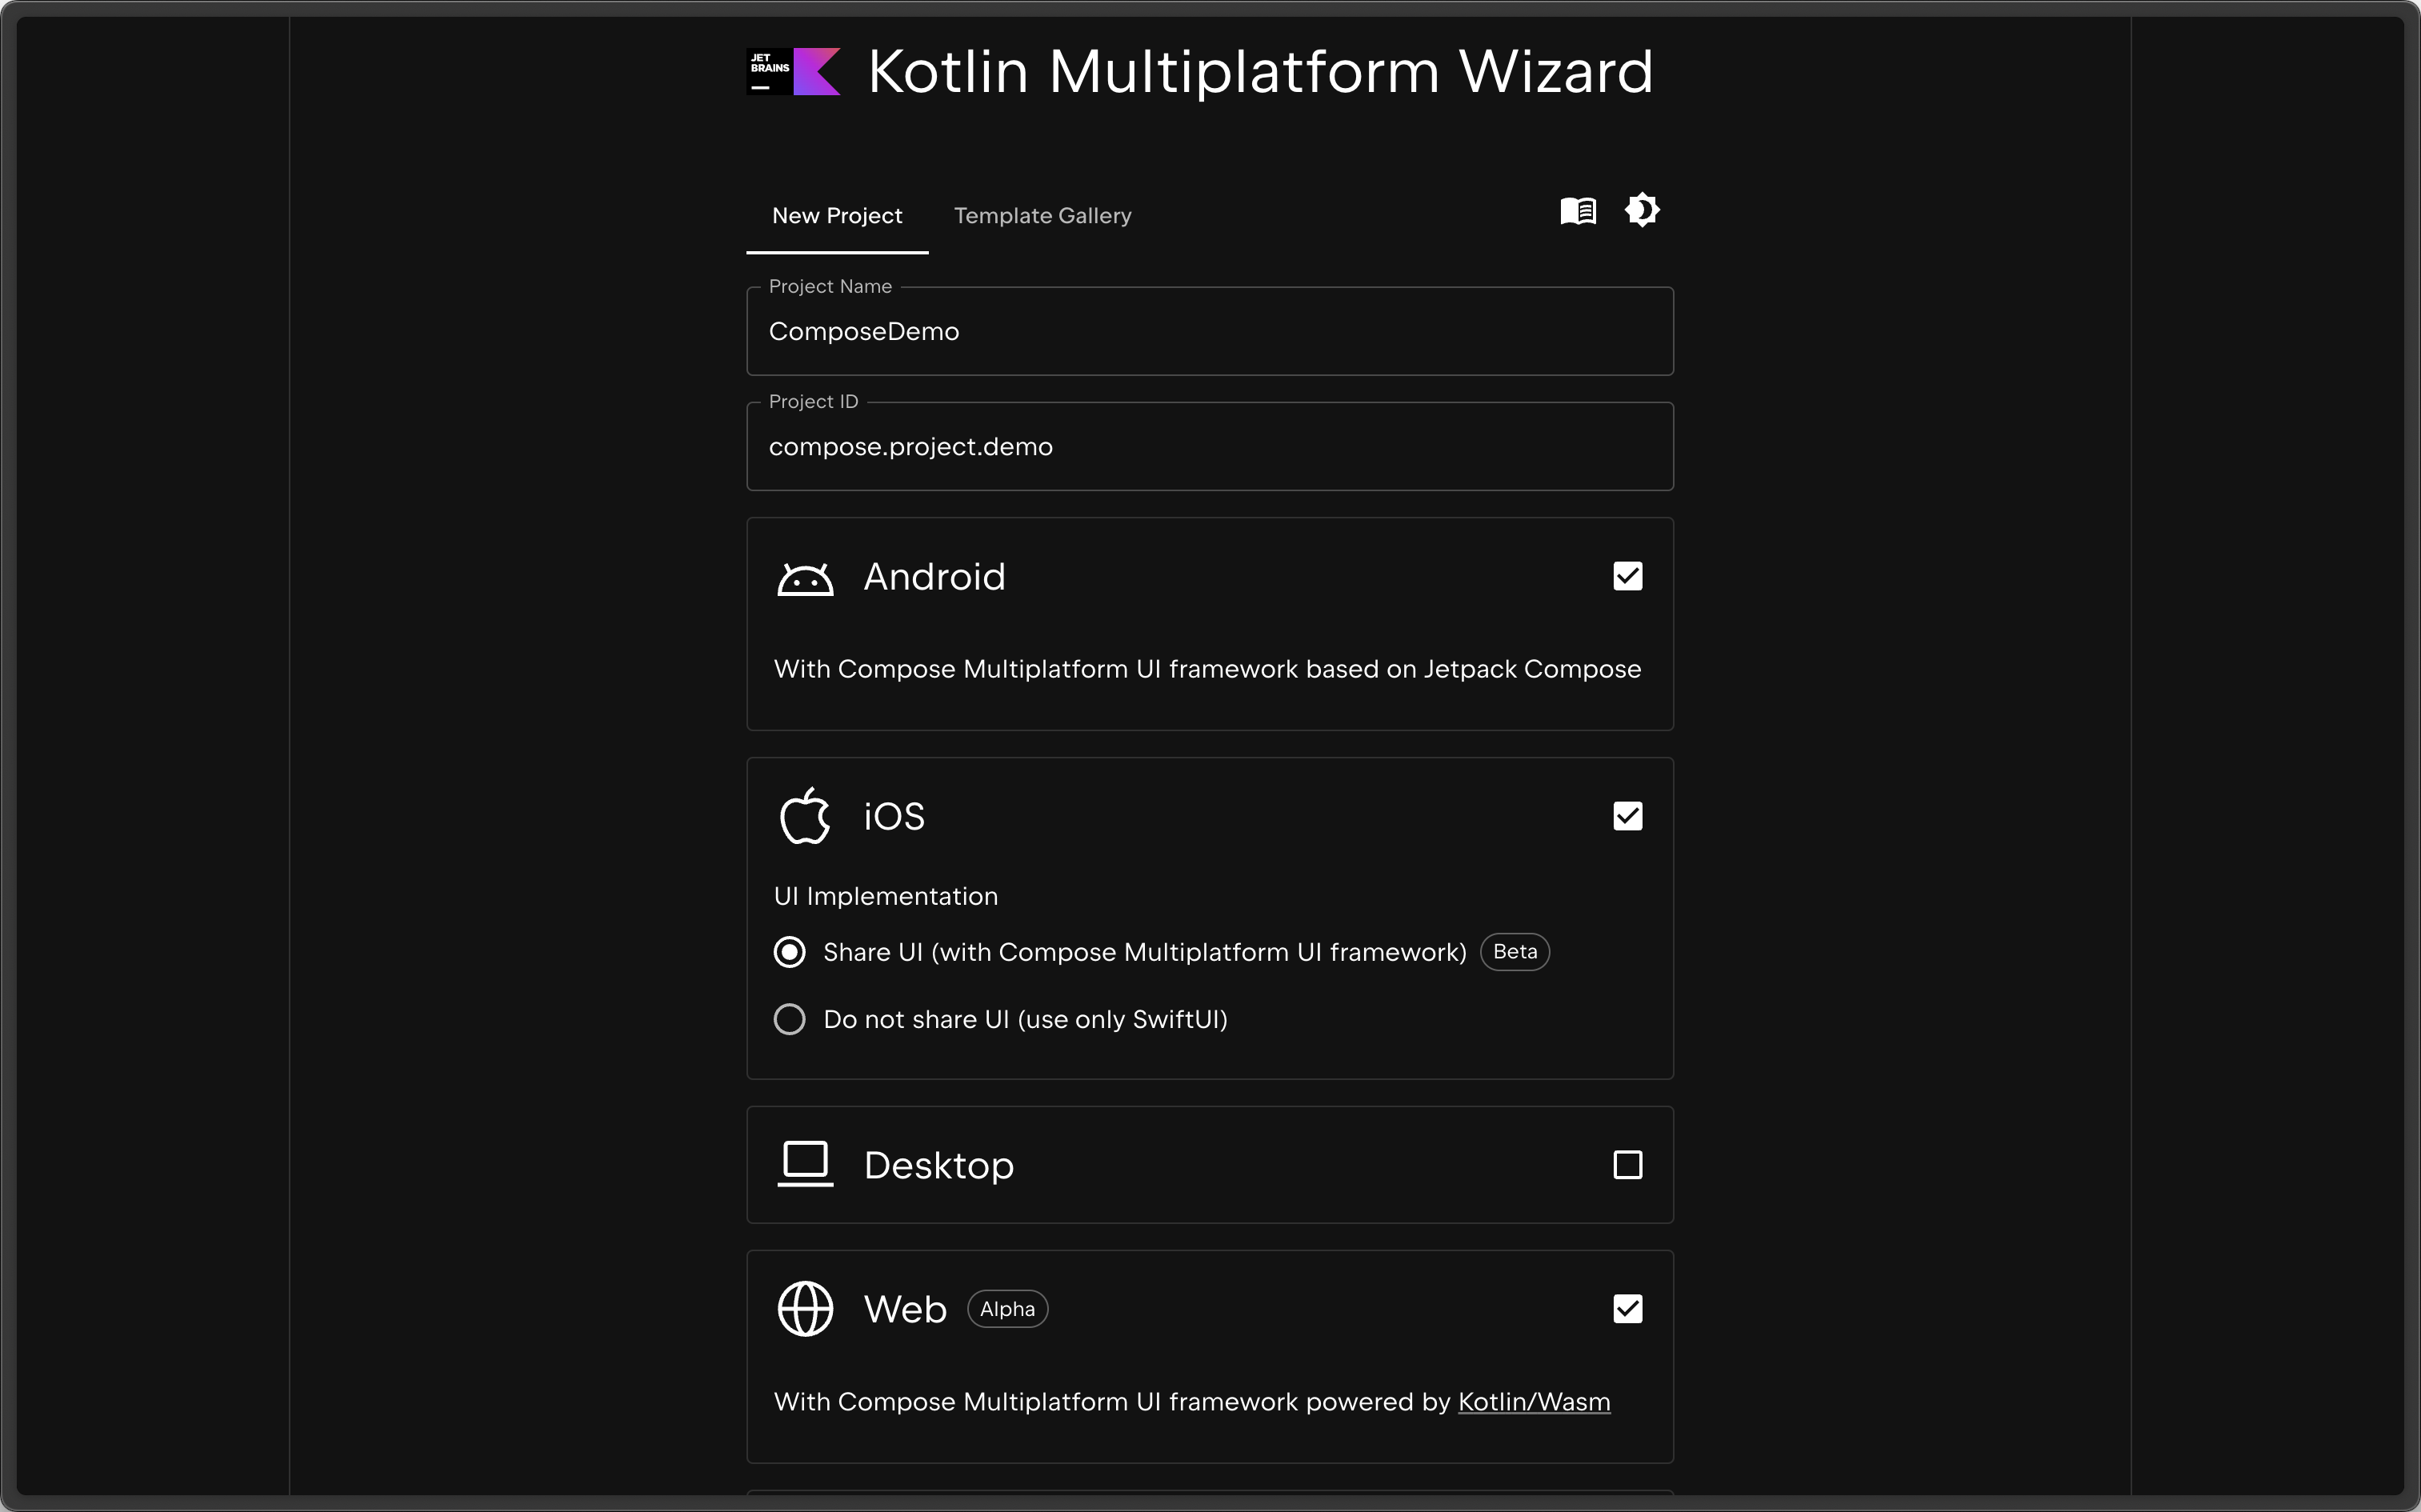Switch to the New Project tab

click(x=838, y=214)
